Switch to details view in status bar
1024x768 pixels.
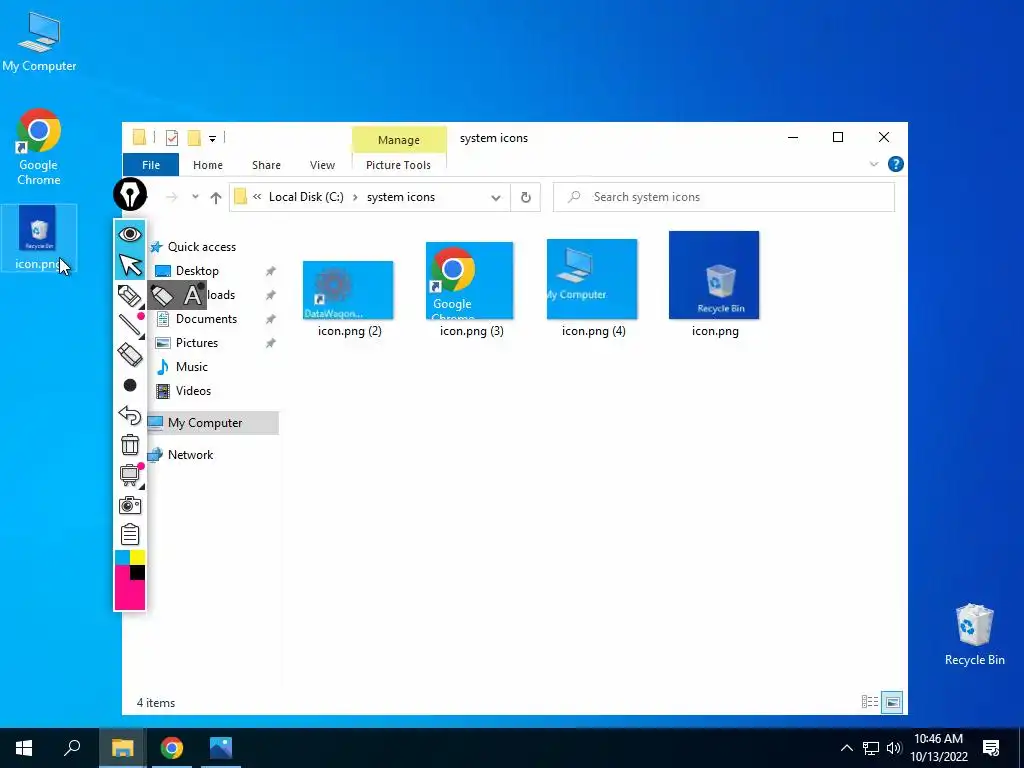870,702
